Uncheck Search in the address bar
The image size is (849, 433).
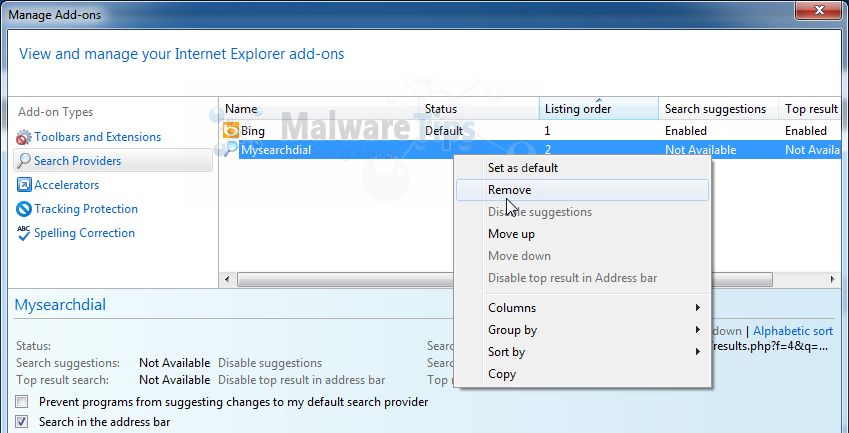click(x=22, y=422)
